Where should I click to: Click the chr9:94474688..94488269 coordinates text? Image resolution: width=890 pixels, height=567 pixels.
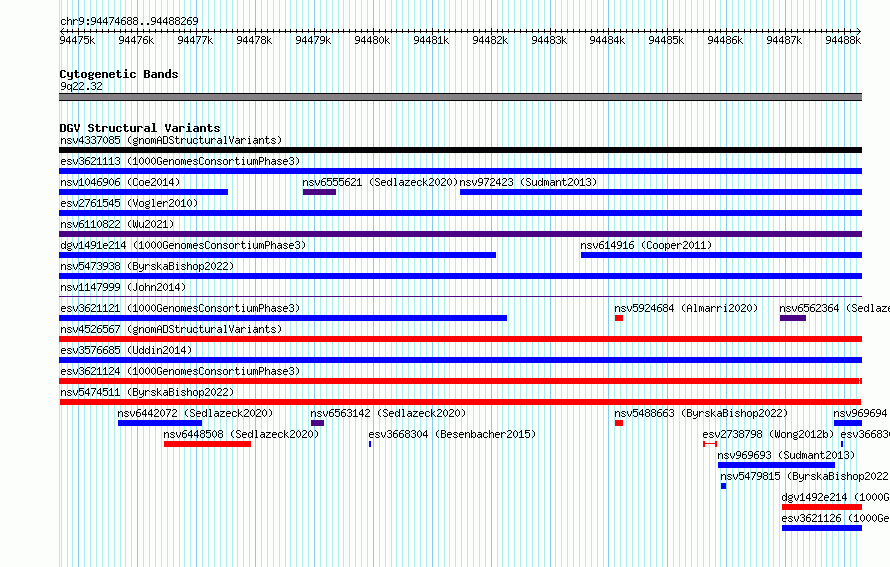tap(129, 21)
